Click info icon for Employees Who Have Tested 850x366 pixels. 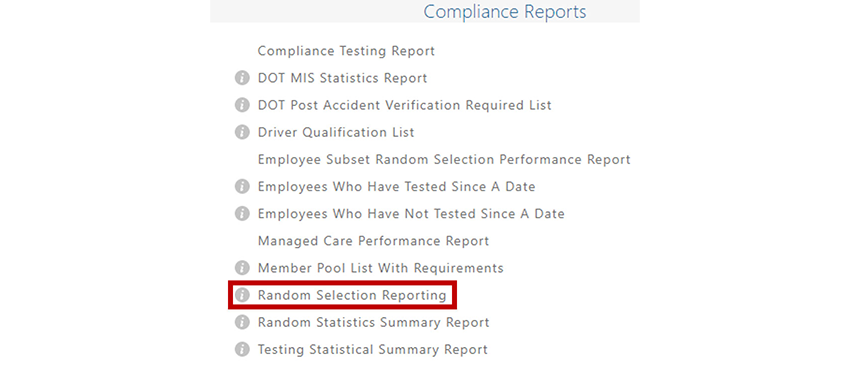pyautogui.click(x=242, y=187)
